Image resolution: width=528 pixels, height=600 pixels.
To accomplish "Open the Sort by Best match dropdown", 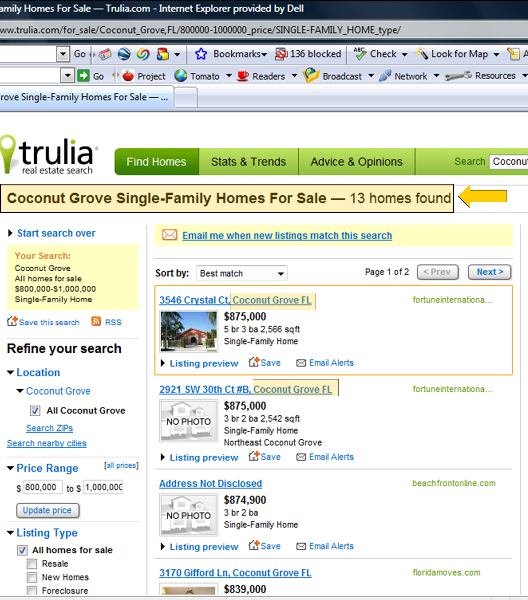I will pos(241,273).
